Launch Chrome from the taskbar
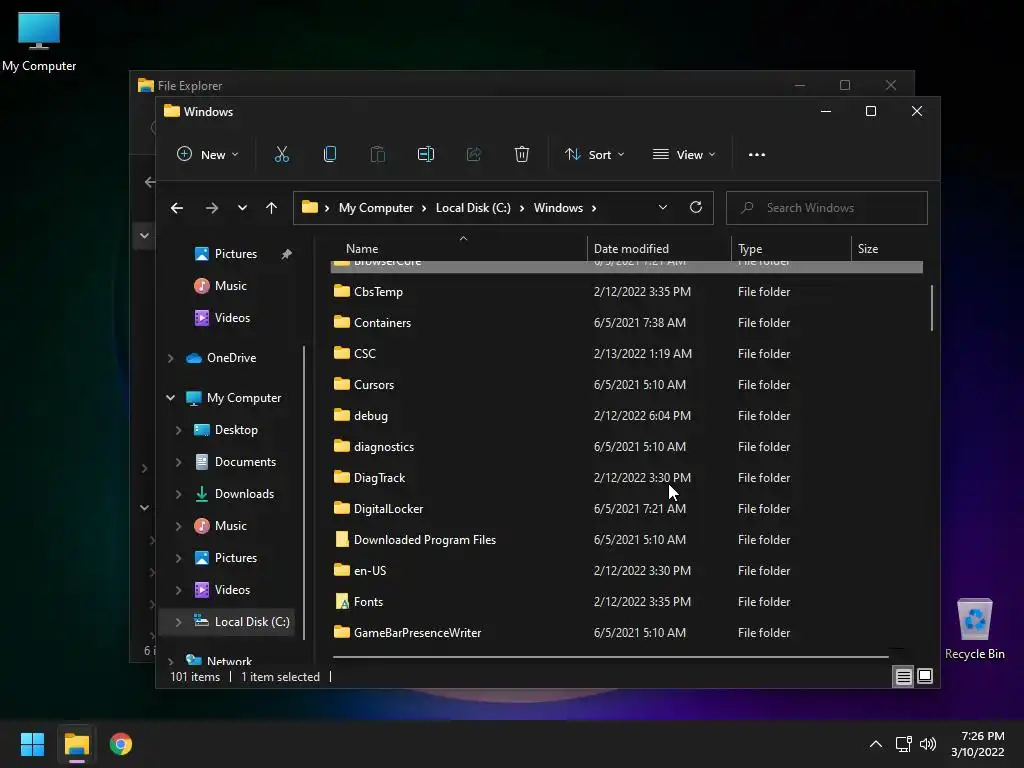This screenshot has width=1024, height=768. pyautogui.click(x=121, y=744)
